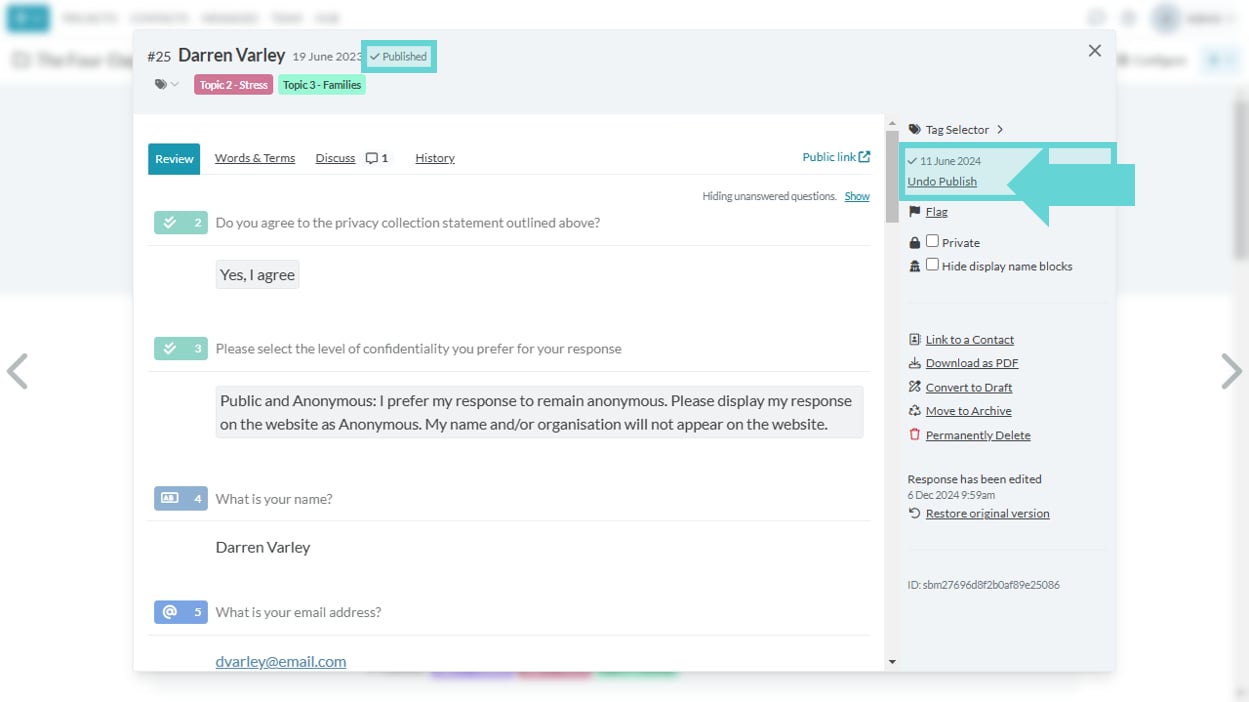The width and height of the screenshot is (1249, 702).
Task: Click the Response has been edited note
Action: pyautogui.click(x=975, y=479)
